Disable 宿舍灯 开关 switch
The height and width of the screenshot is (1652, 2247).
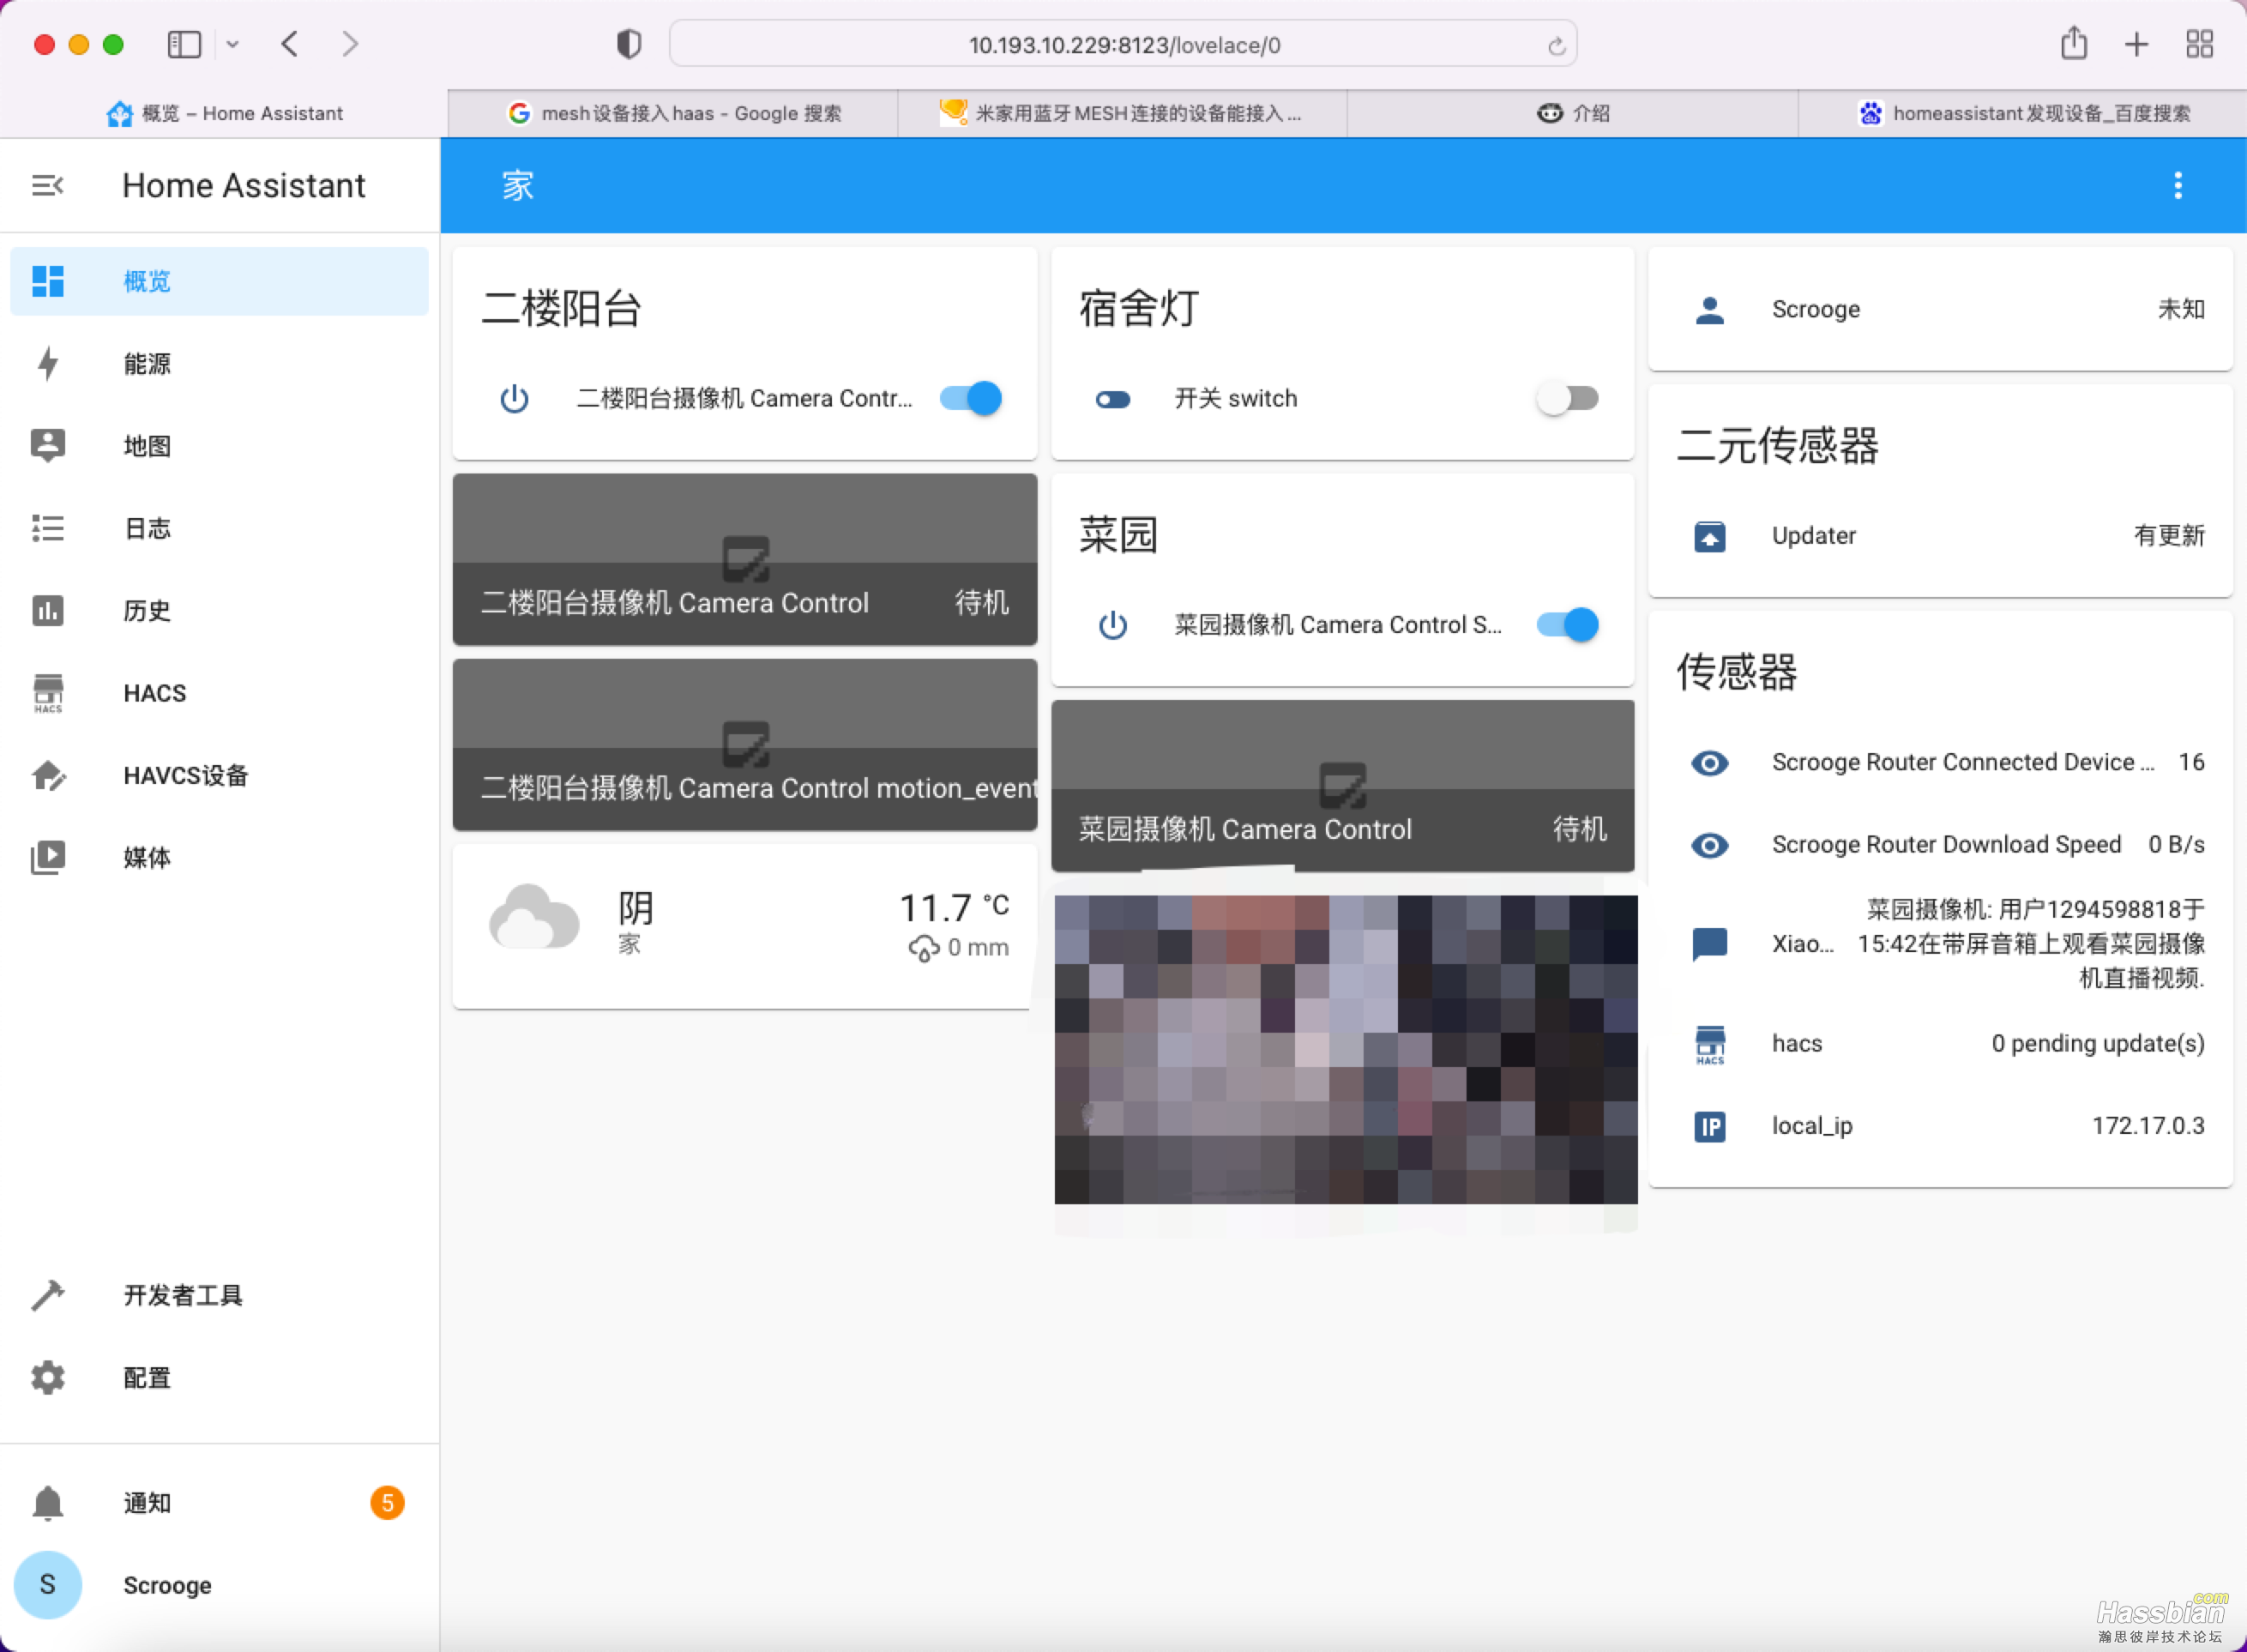click(x=1567, y=400)
